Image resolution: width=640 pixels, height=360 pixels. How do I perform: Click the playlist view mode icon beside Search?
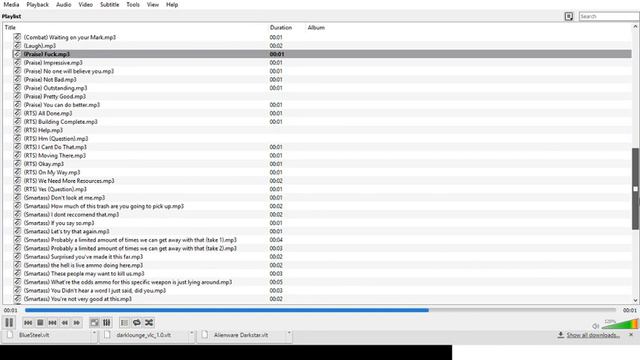click(x=569, y=16)
